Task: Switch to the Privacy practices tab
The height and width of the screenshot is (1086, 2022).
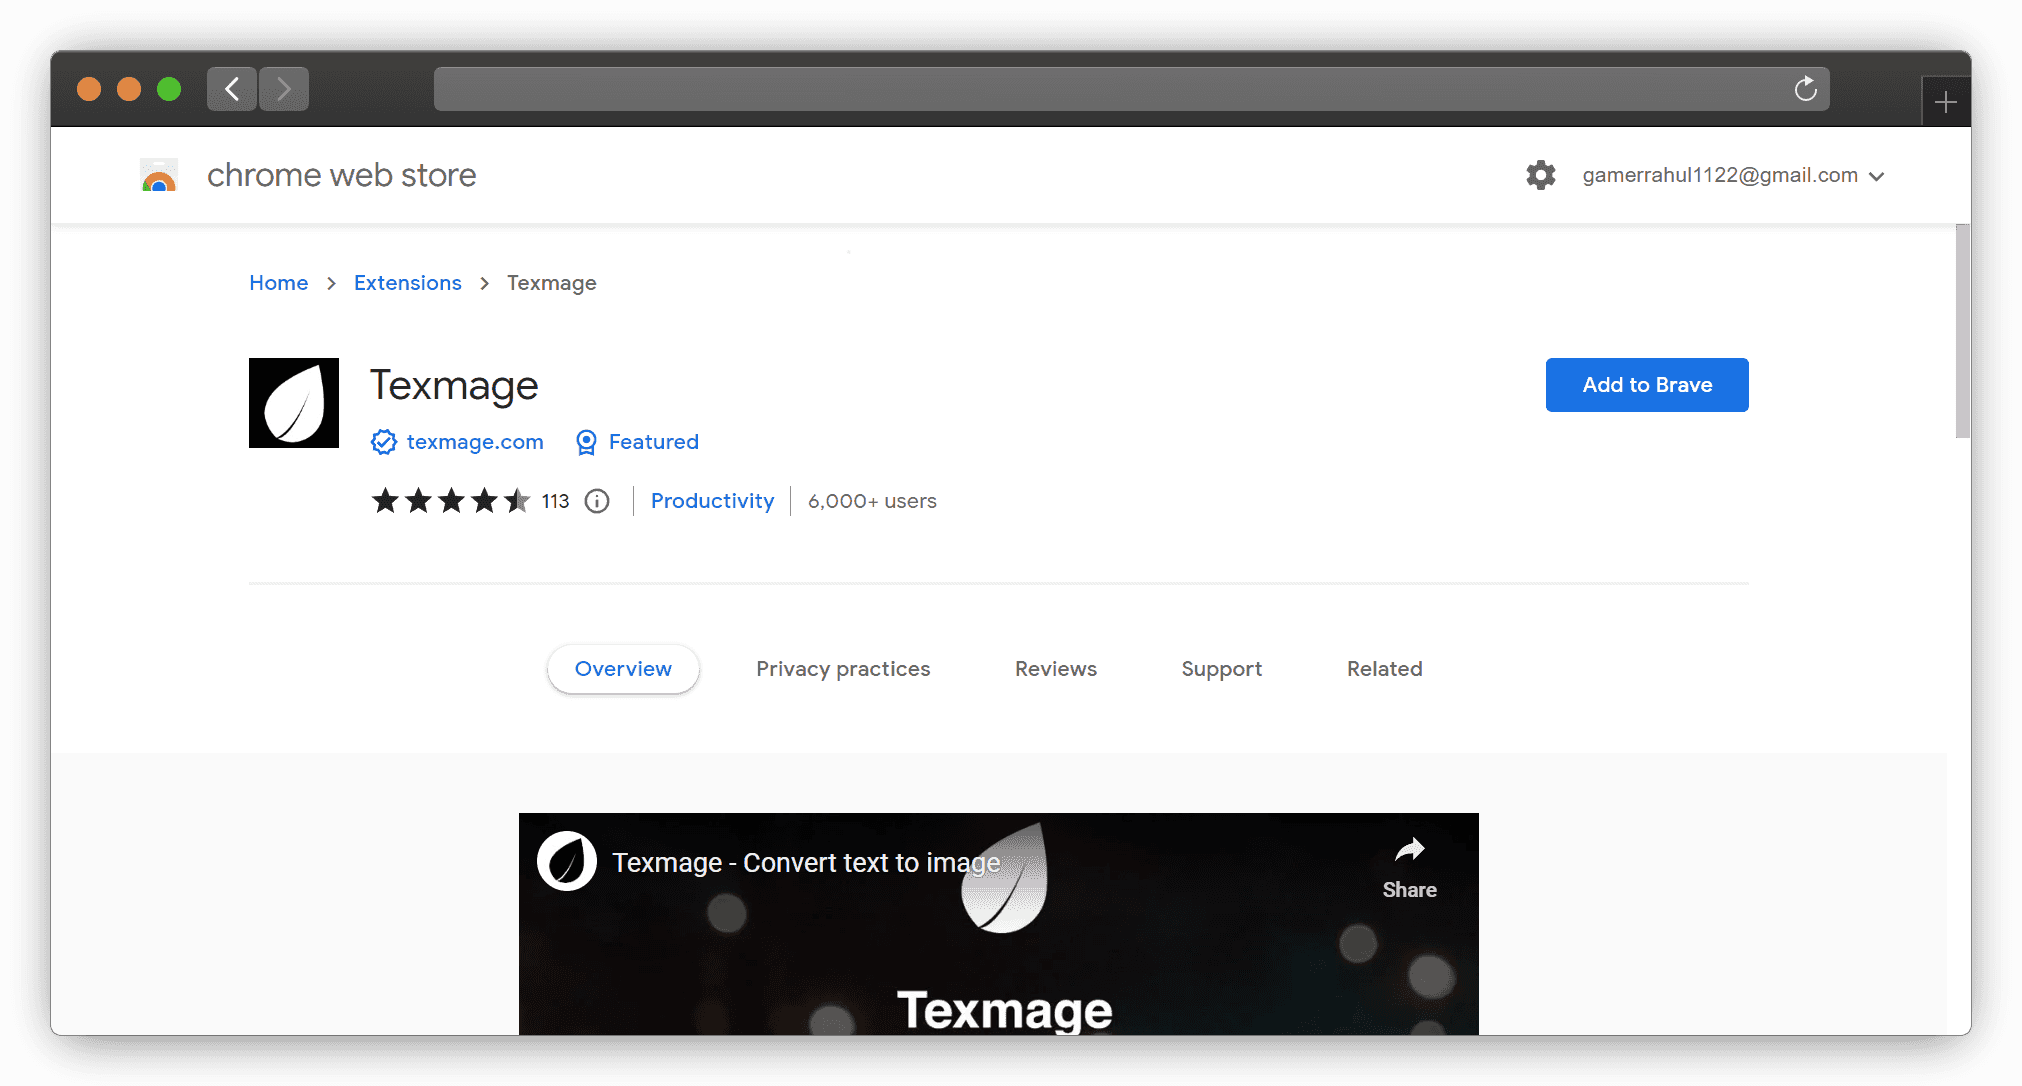Action: coord(843,669)
